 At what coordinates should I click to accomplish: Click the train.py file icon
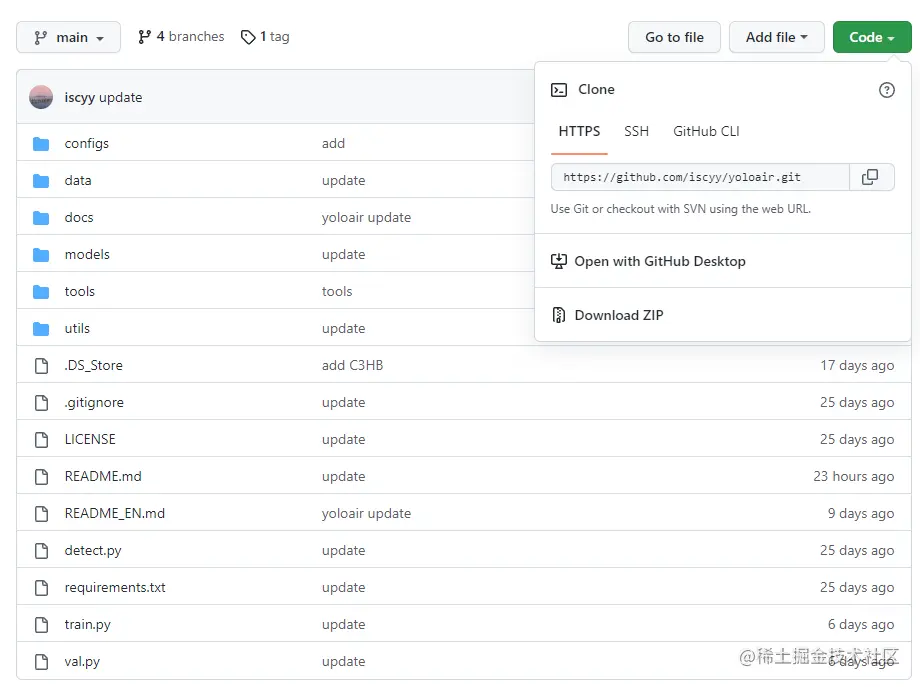tap(42, 624)
